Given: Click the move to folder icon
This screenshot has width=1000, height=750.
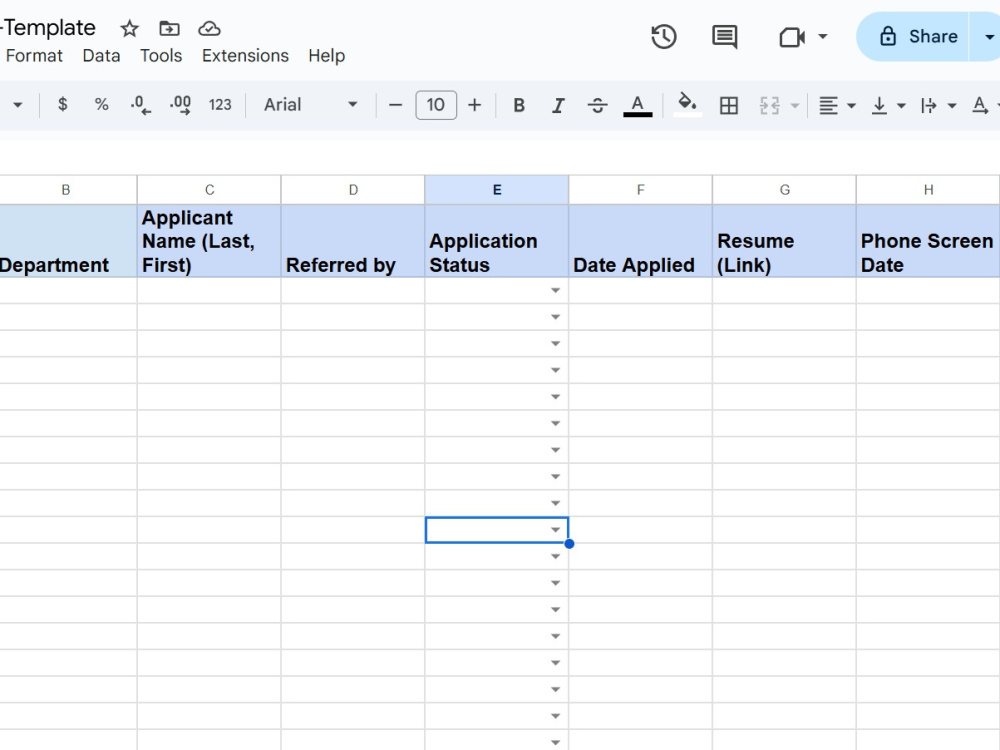Looking at the screenshot, I should click(169, 29).
